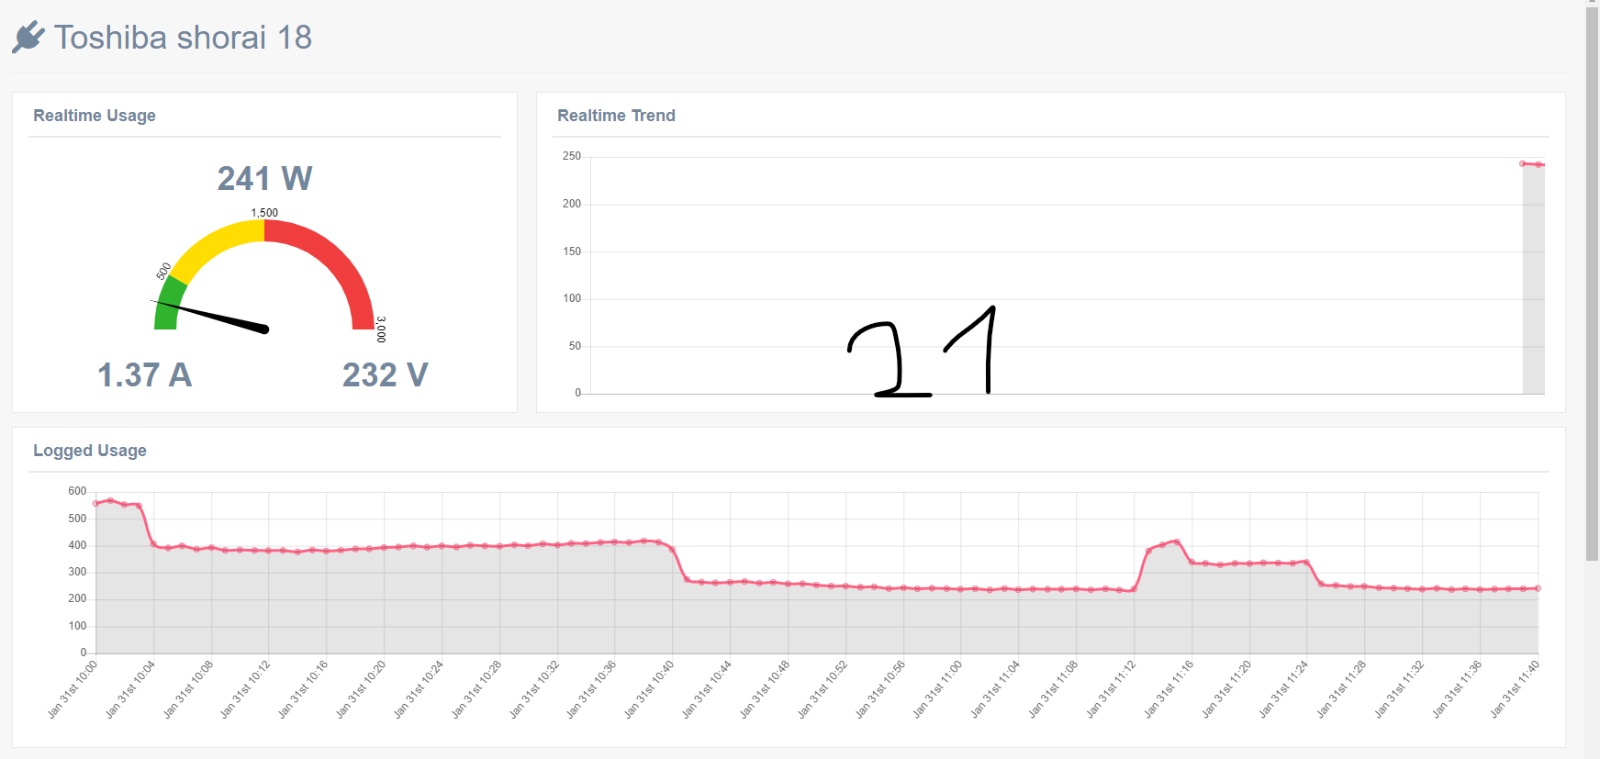The image size is (1600, 759).
Task: Click the "250" axis label in Realtime Trend
Action: point(572,156)
